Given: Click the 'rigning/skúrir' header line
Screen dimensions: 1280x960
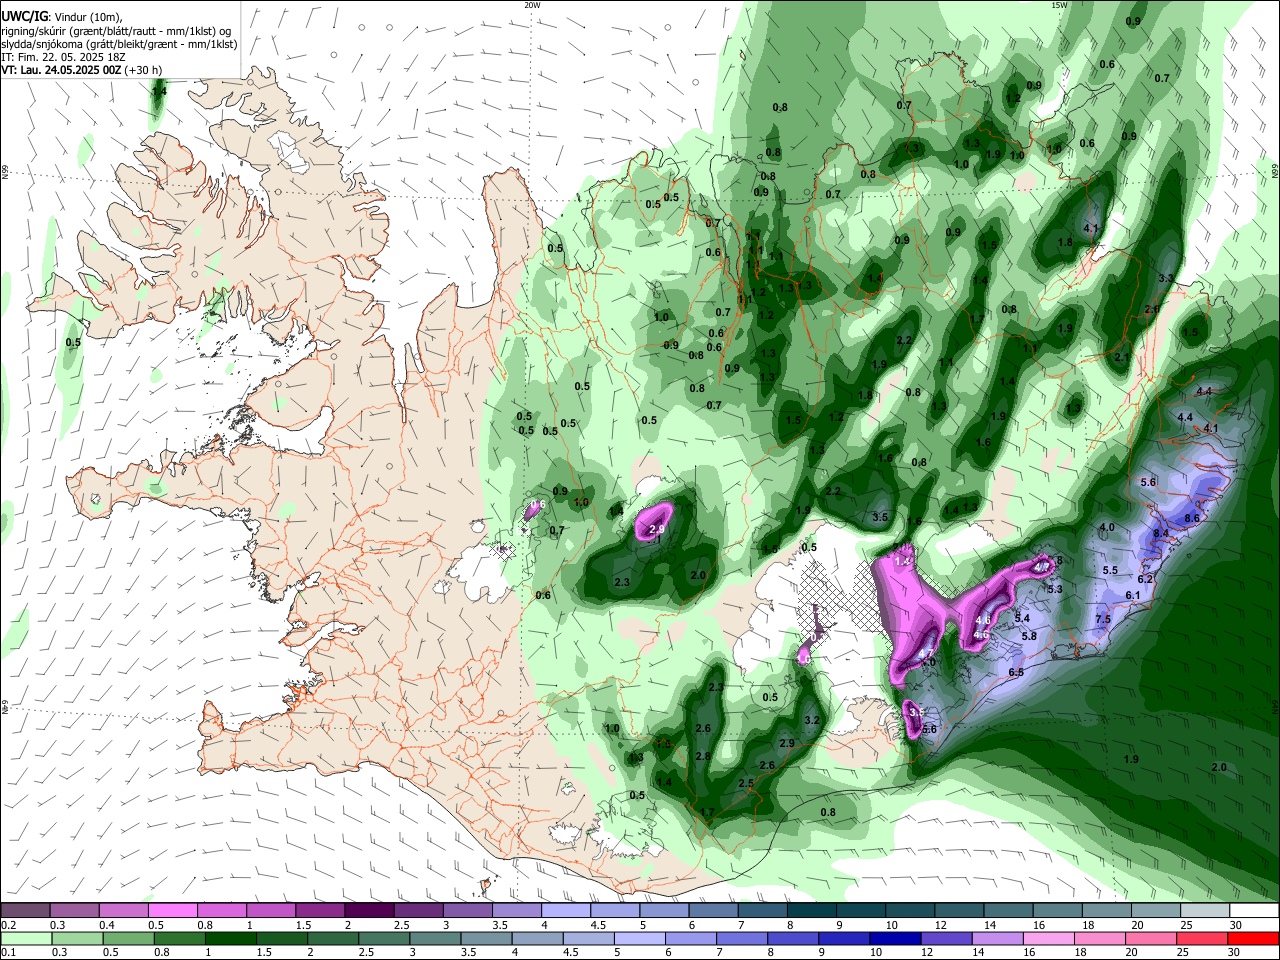Looking at the screenshot, I should click(116, 30).
